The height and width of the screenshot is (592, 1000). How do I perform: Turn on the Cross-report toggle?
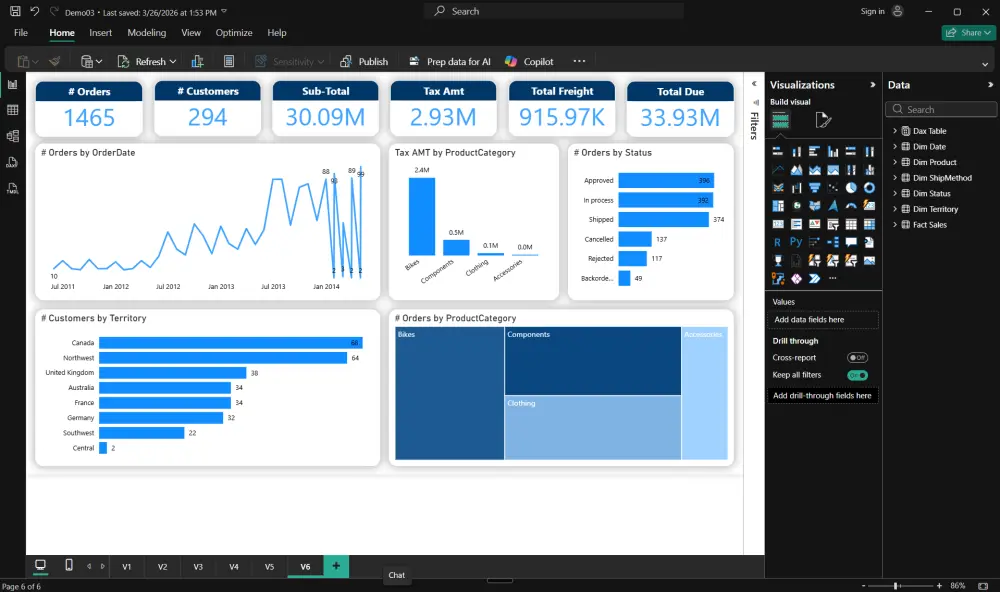tap(857, 358)
